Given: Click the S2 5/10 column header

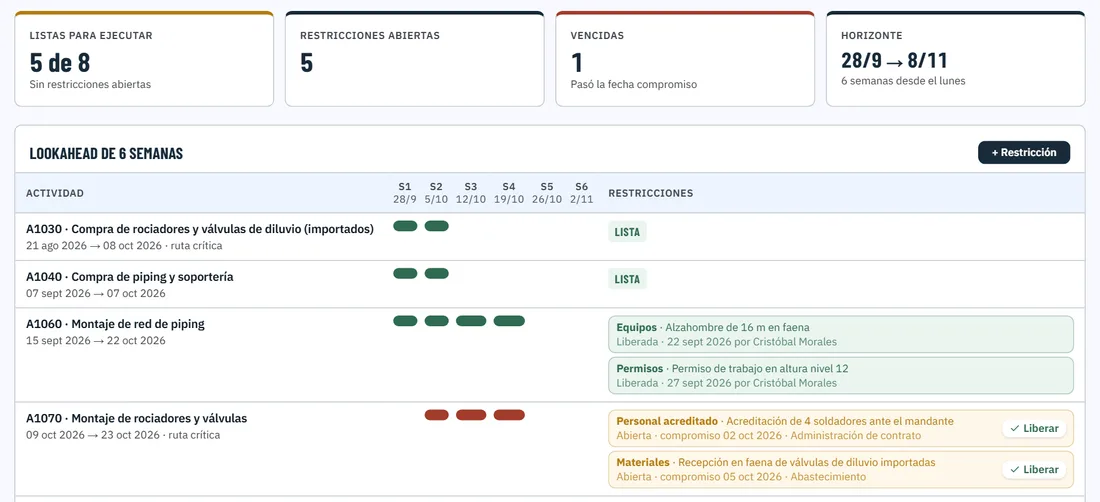Looking at the screenshot, I should coord(436,193).
